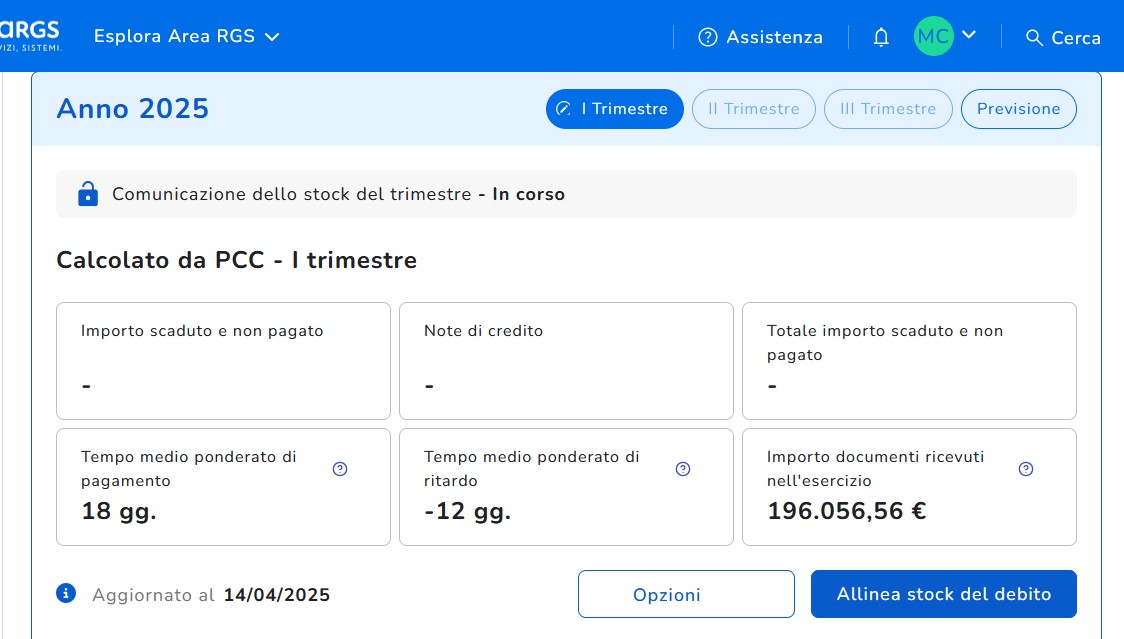The image size is (1124, 639).
Task: Click the edit icon in I Trimestre tab
Action: (563, 109)
